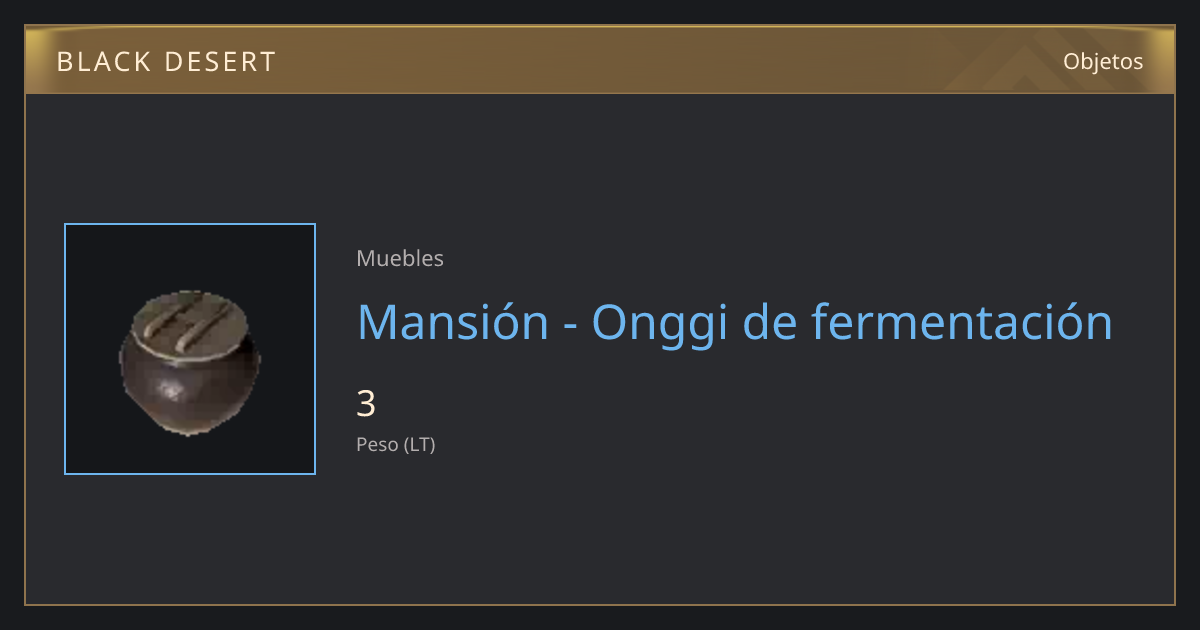Click the golden header banner
This screenshot has width=1200, height=630.
pos(600,60)
